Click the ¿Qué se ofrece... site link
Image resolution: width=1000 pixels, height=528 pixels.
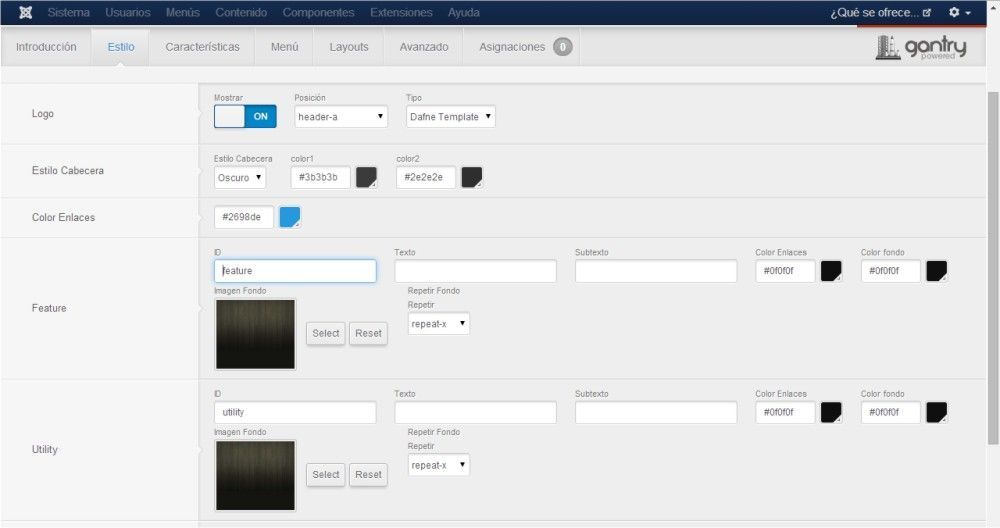click(881, 12)
